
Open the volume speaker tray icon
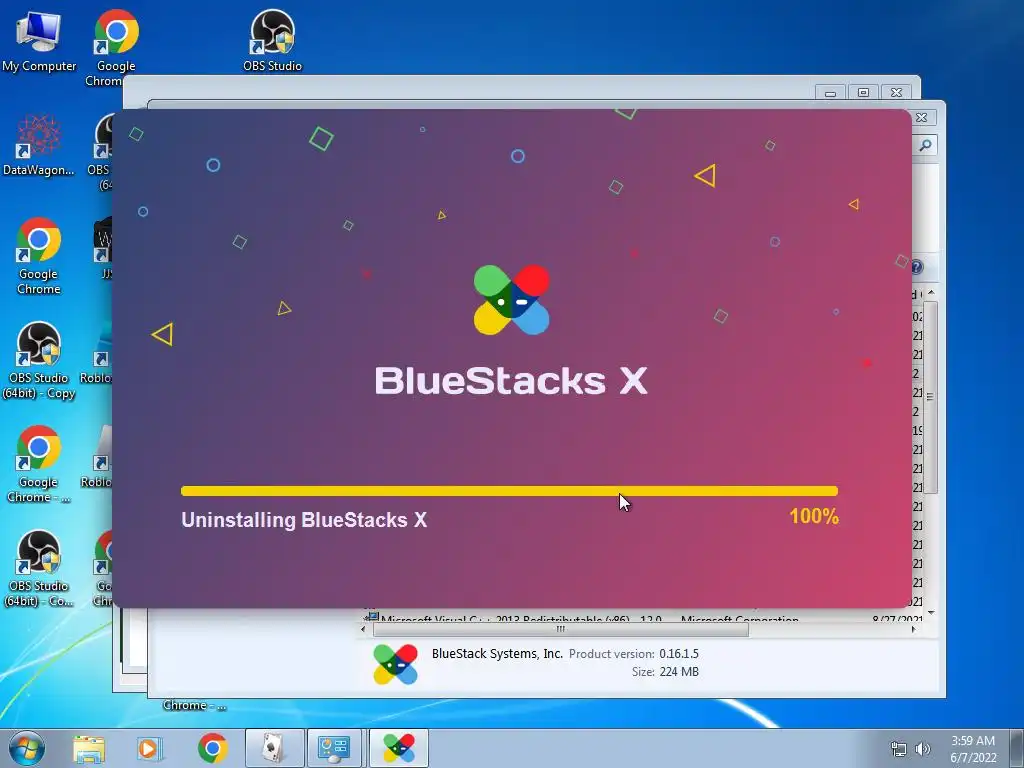tap(923, 749)
